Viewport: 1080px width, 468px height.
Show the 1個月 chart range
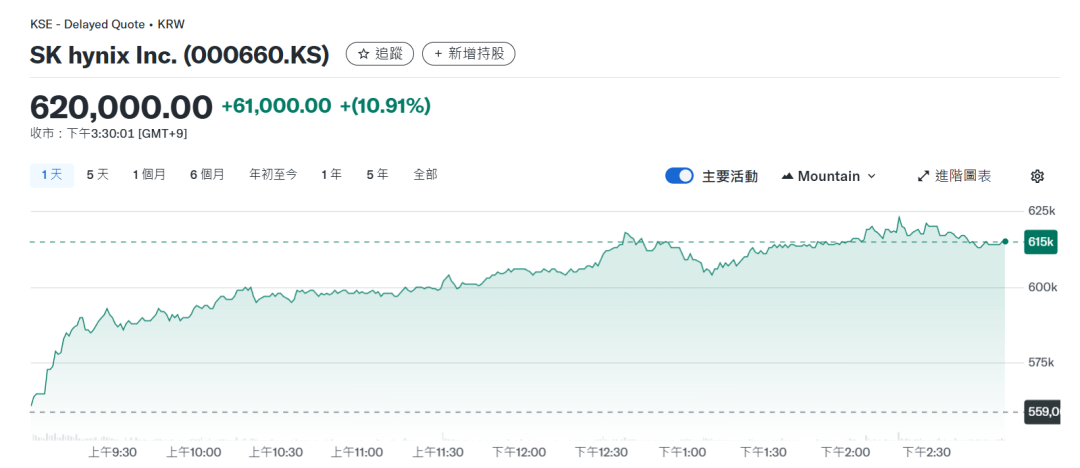pyautogui.click(x=149, y=175)
